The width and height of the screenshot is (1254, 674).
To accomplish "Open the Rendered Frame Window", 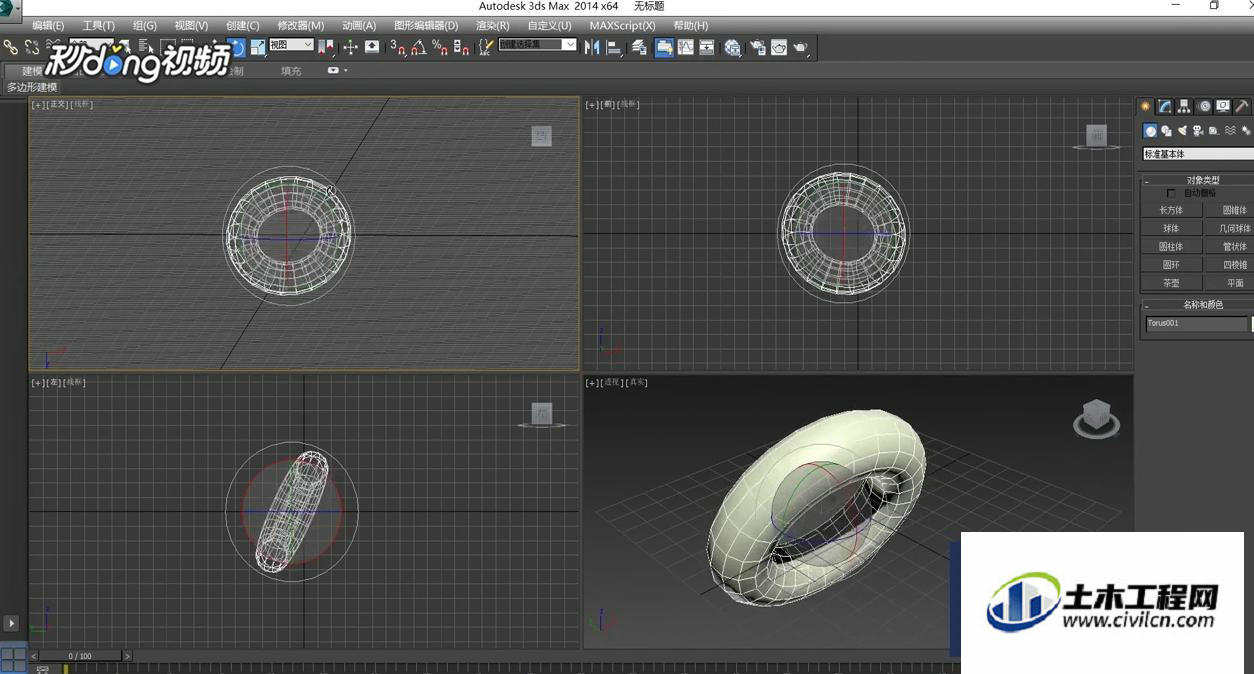I will click(x=779, y=47).
